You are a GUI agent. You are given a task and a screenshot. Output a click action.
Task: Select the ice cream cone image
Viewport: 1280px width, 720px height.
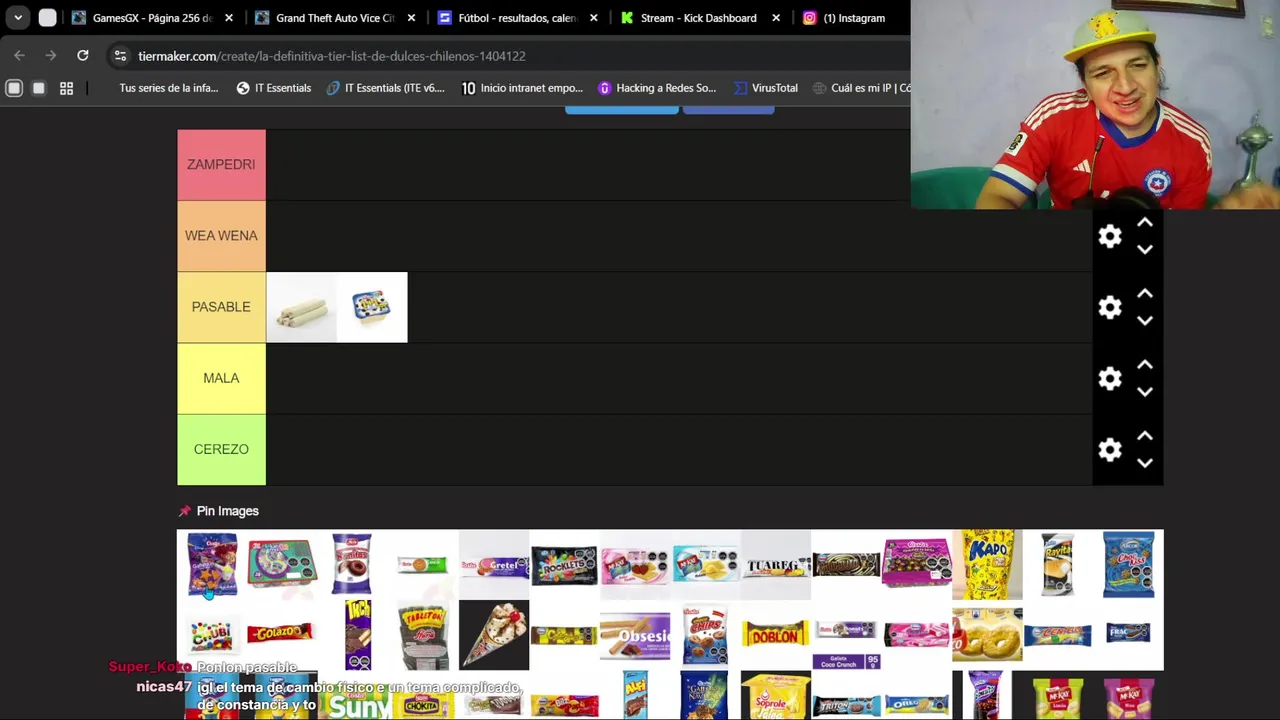[494, 635]
